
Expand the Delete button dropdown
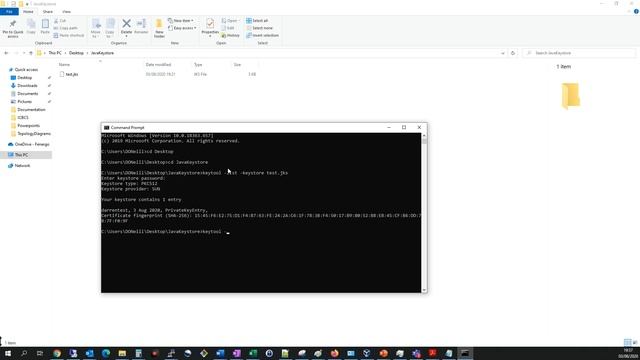(x=127, y=36)
